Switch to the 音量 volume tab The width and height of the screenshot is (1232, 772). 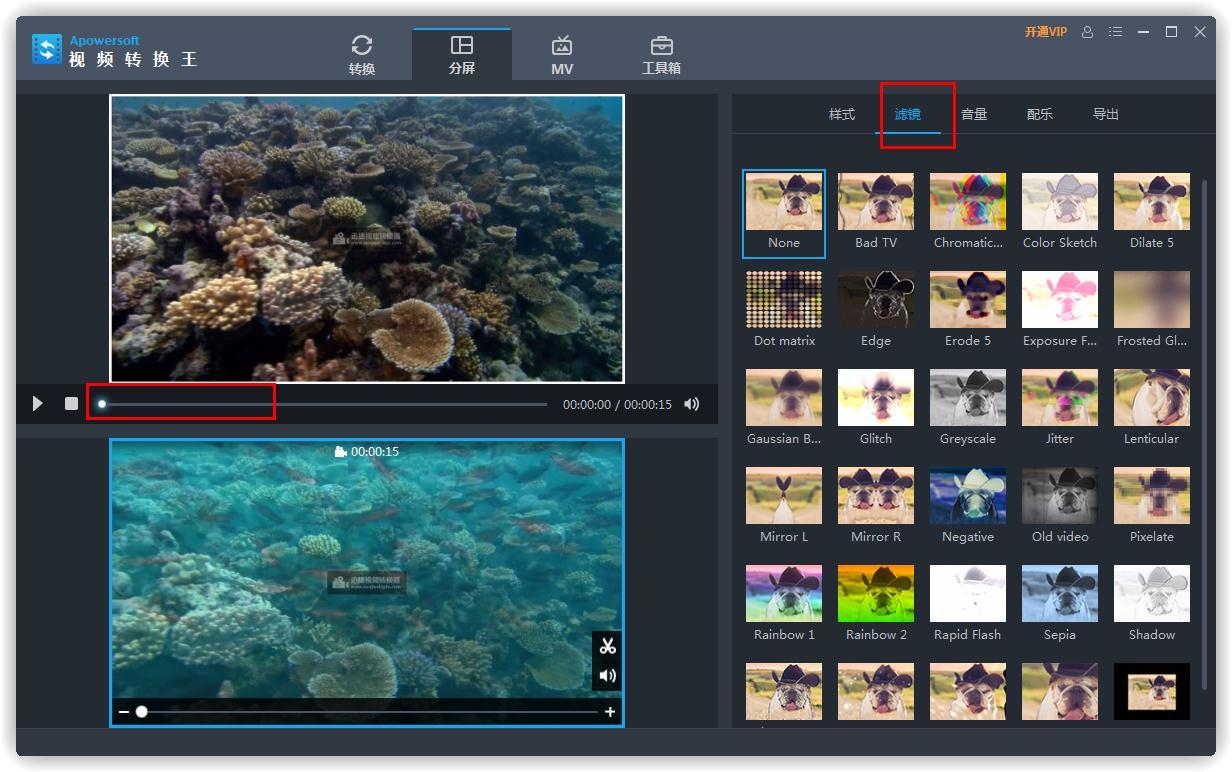974,114
